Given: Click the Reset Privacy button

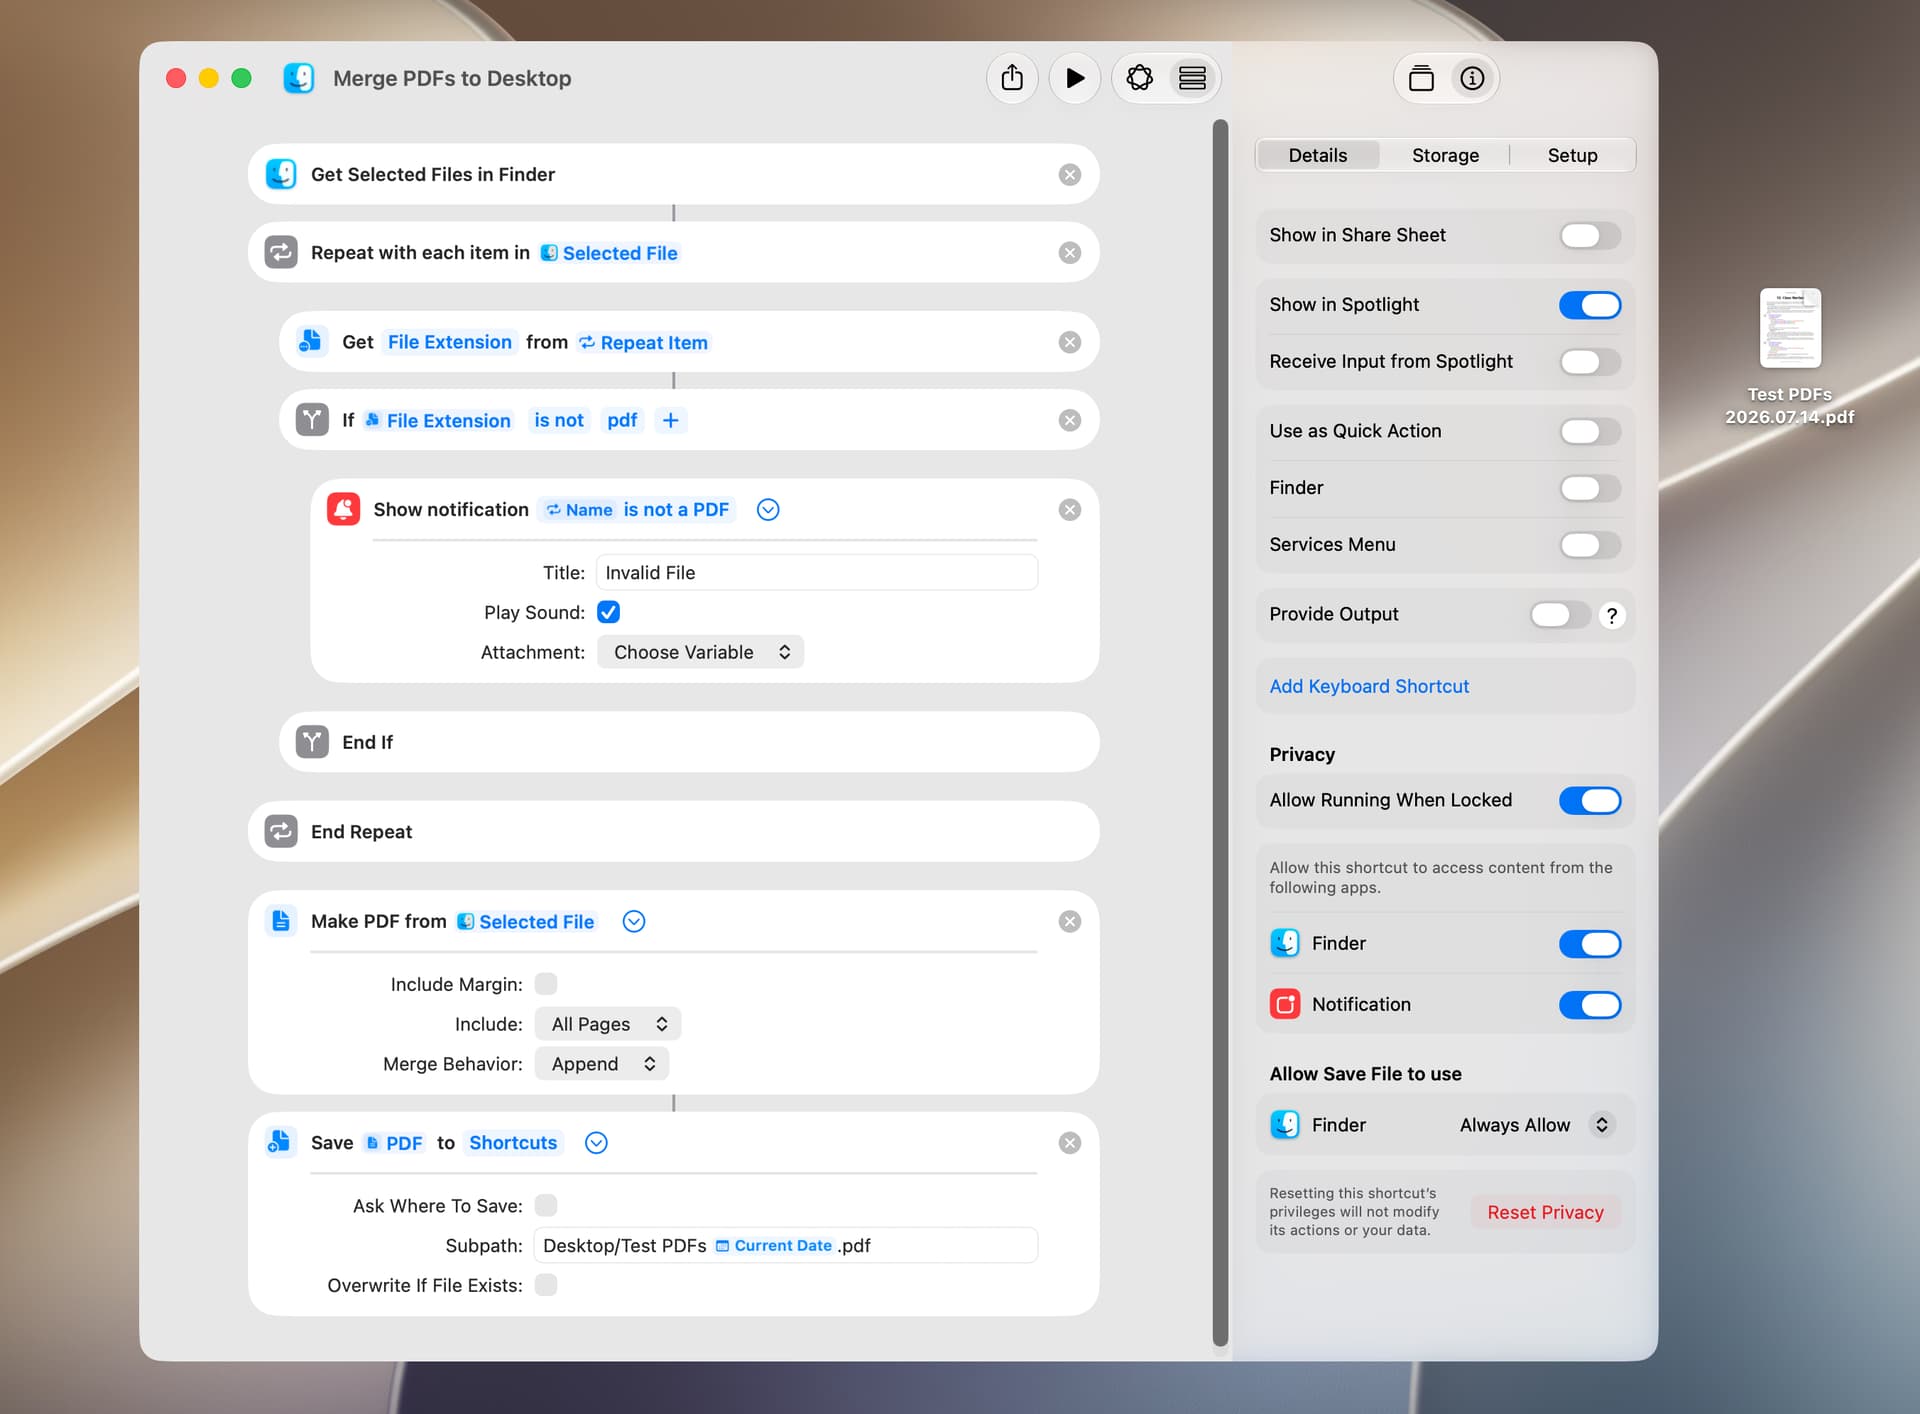Looking at the screenshot, I should (x=1545, y=1212).
